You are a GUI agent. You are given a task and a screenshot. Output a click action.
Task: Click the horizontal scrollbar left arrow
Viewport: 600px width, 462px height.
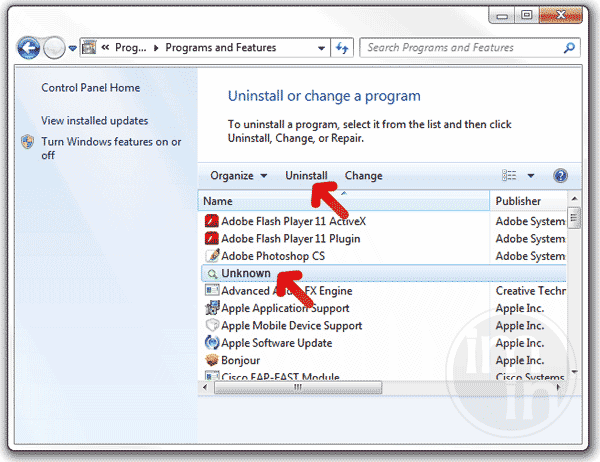pos(205,387)
